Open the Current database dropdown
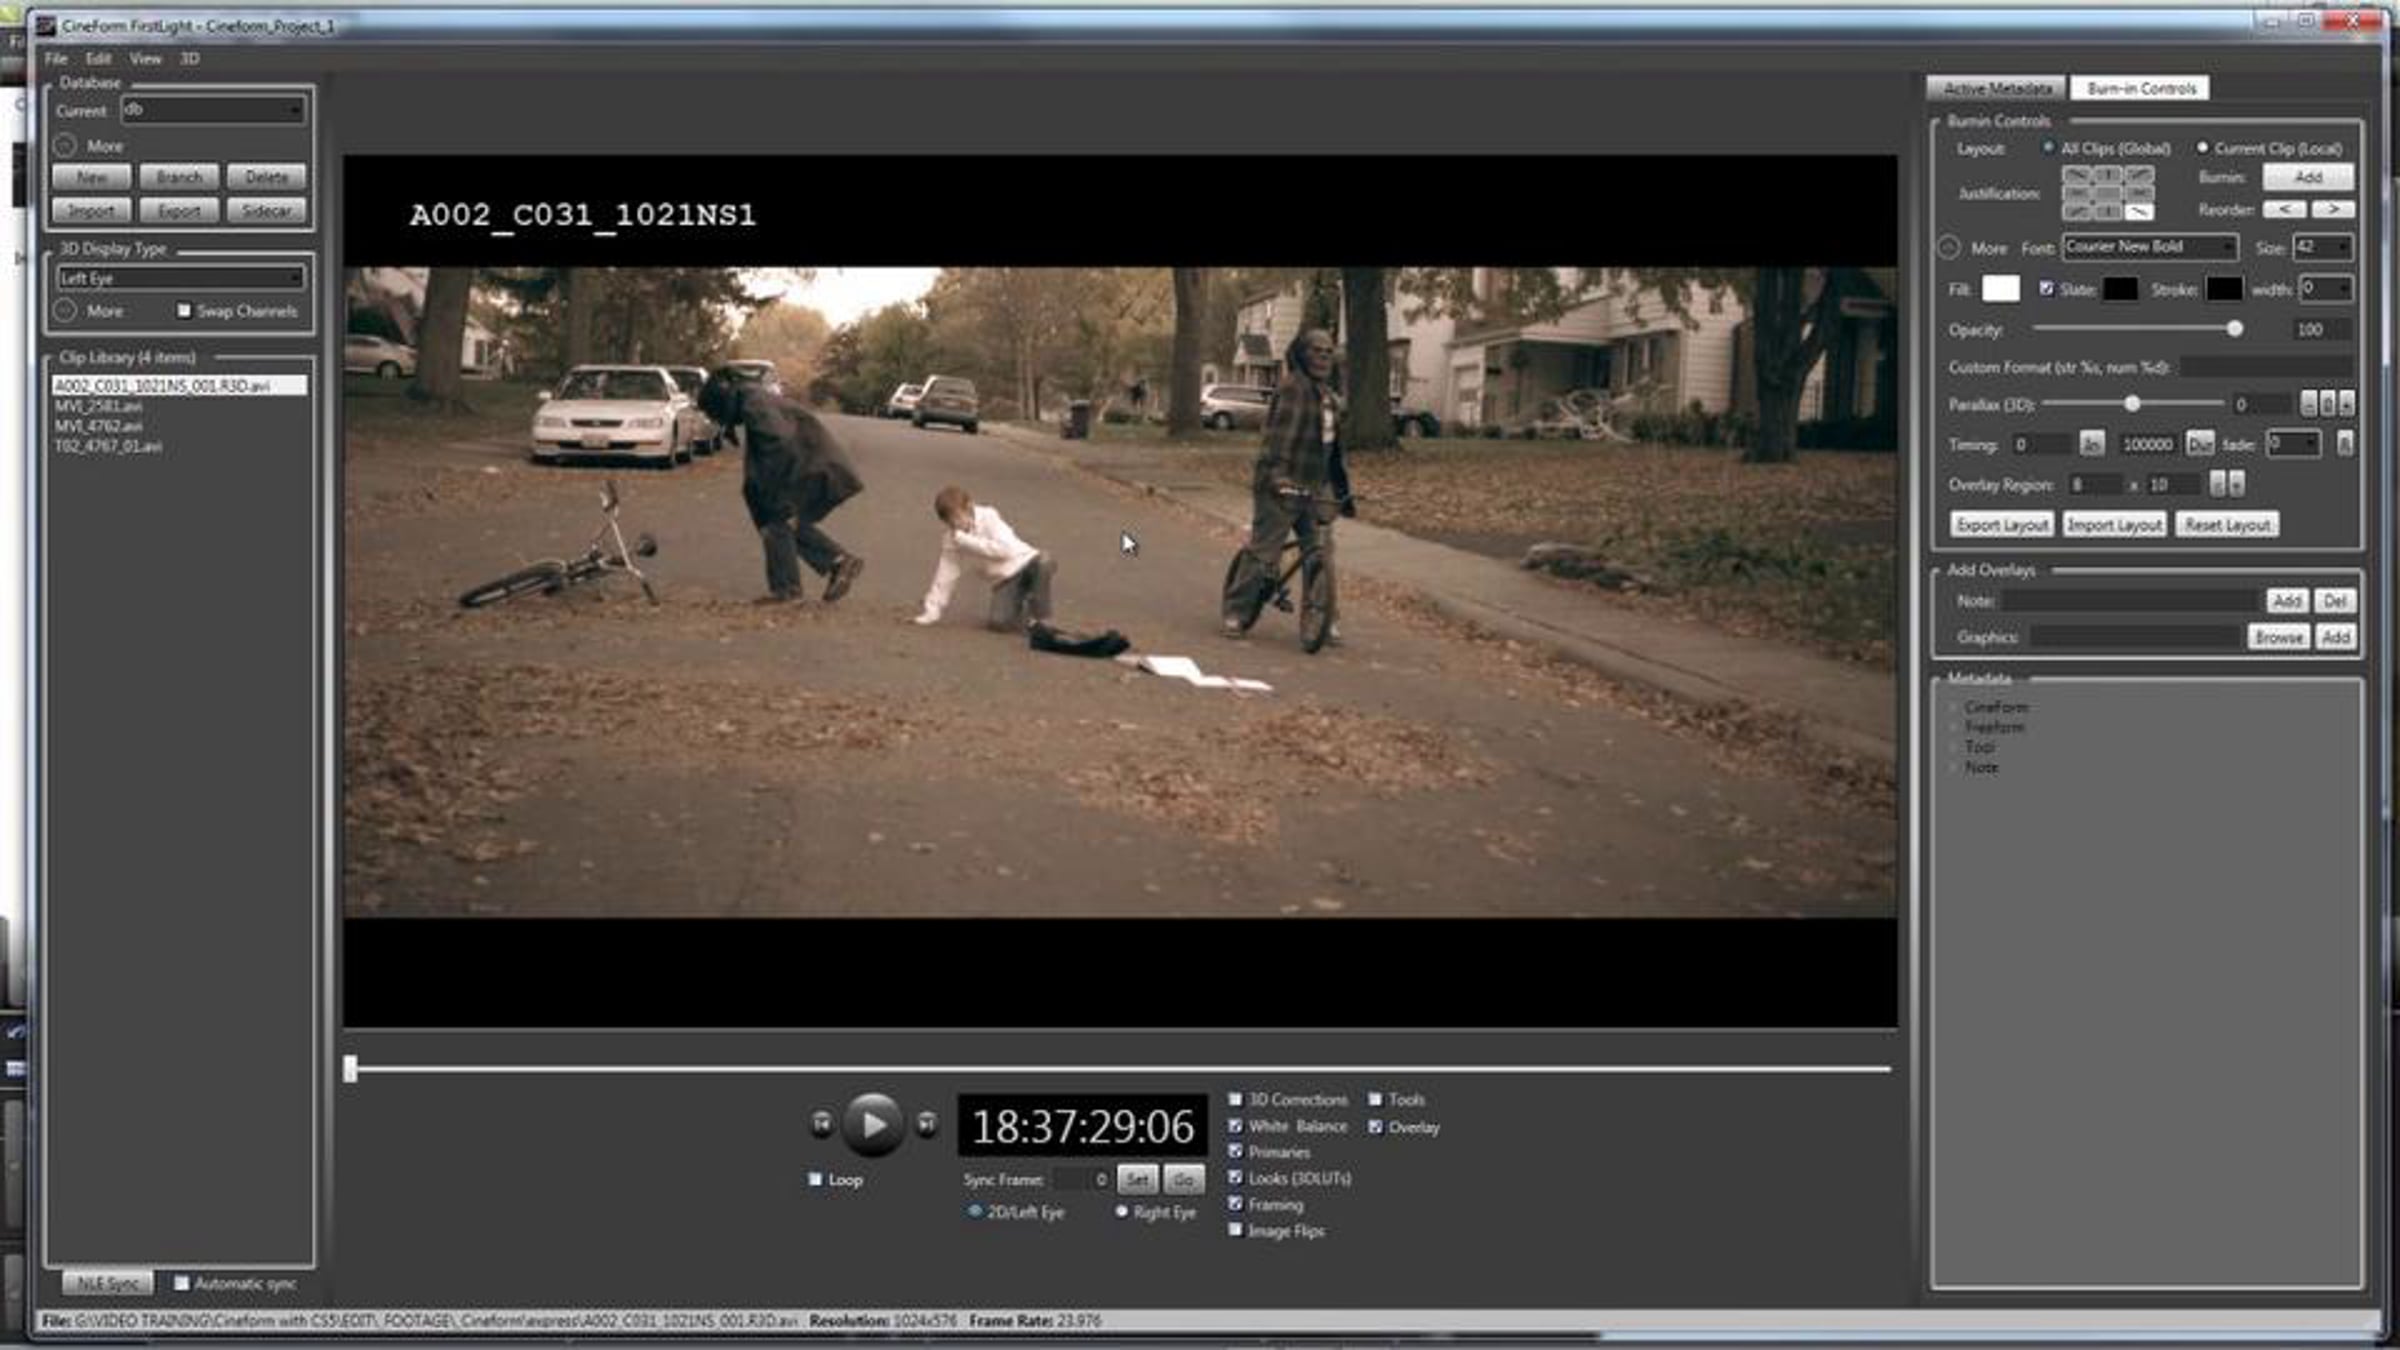Screen dimensions: 2400x1350 pyautogui.click(x=212, y=110)
